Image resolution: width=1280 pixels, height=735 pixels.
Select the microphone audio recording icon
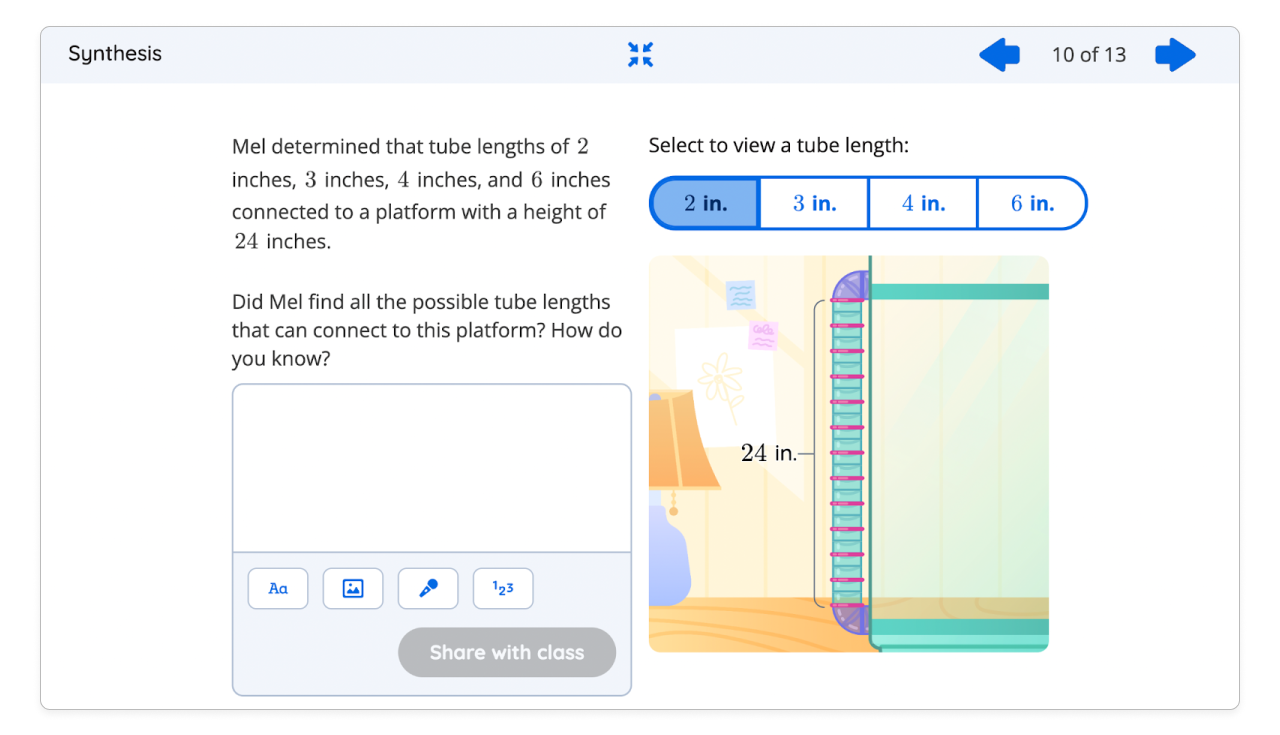[x=427, y=588]
